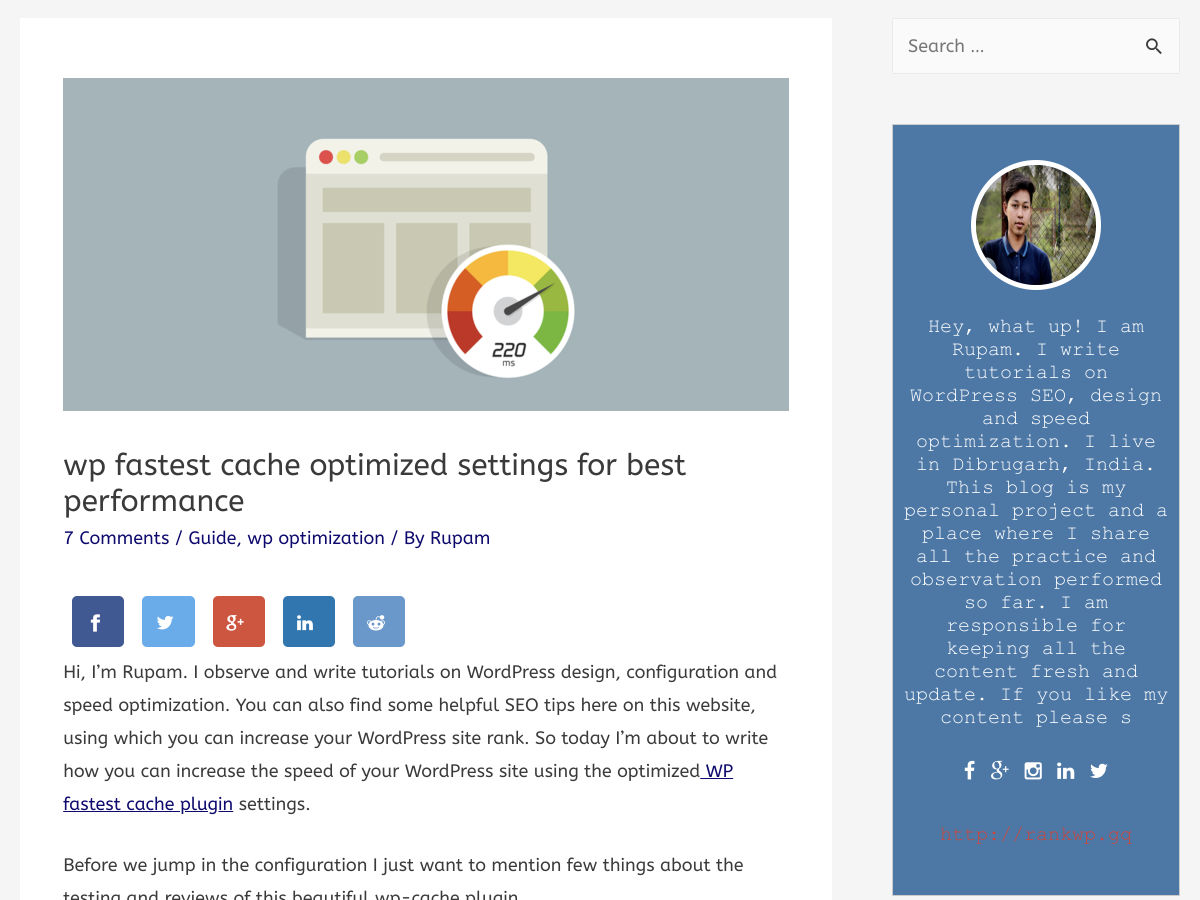The height and width of the screenshot is (900, 1200).
Task: Go to the Guide category
Action: click(x=211, y=538)
